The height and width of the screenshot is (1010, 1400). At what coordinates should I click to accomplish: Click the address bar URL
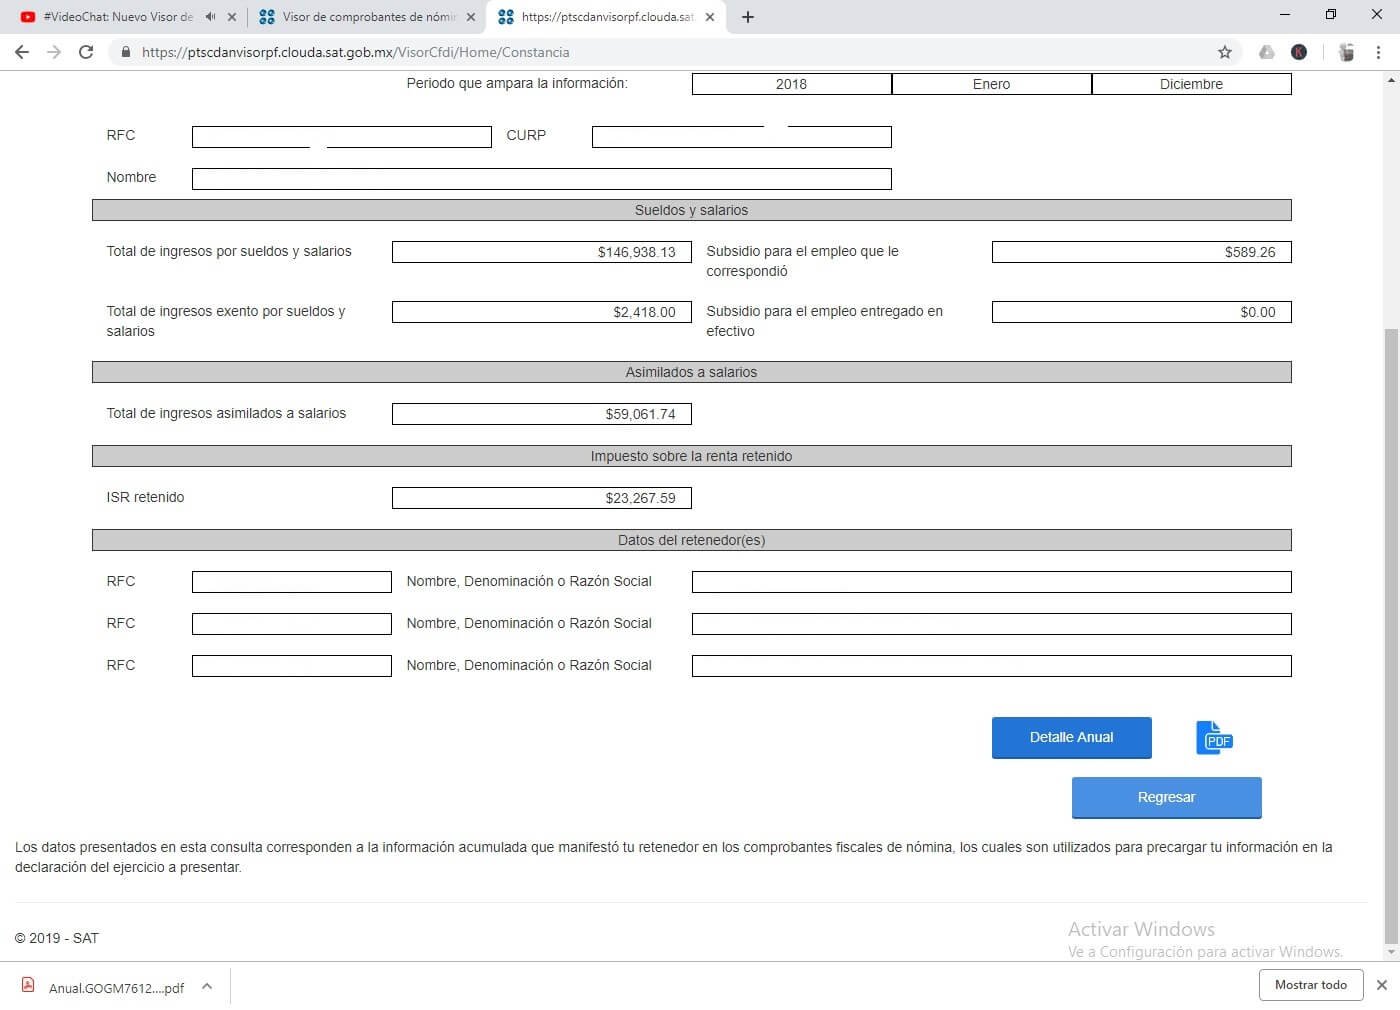[x=356, y=52]
